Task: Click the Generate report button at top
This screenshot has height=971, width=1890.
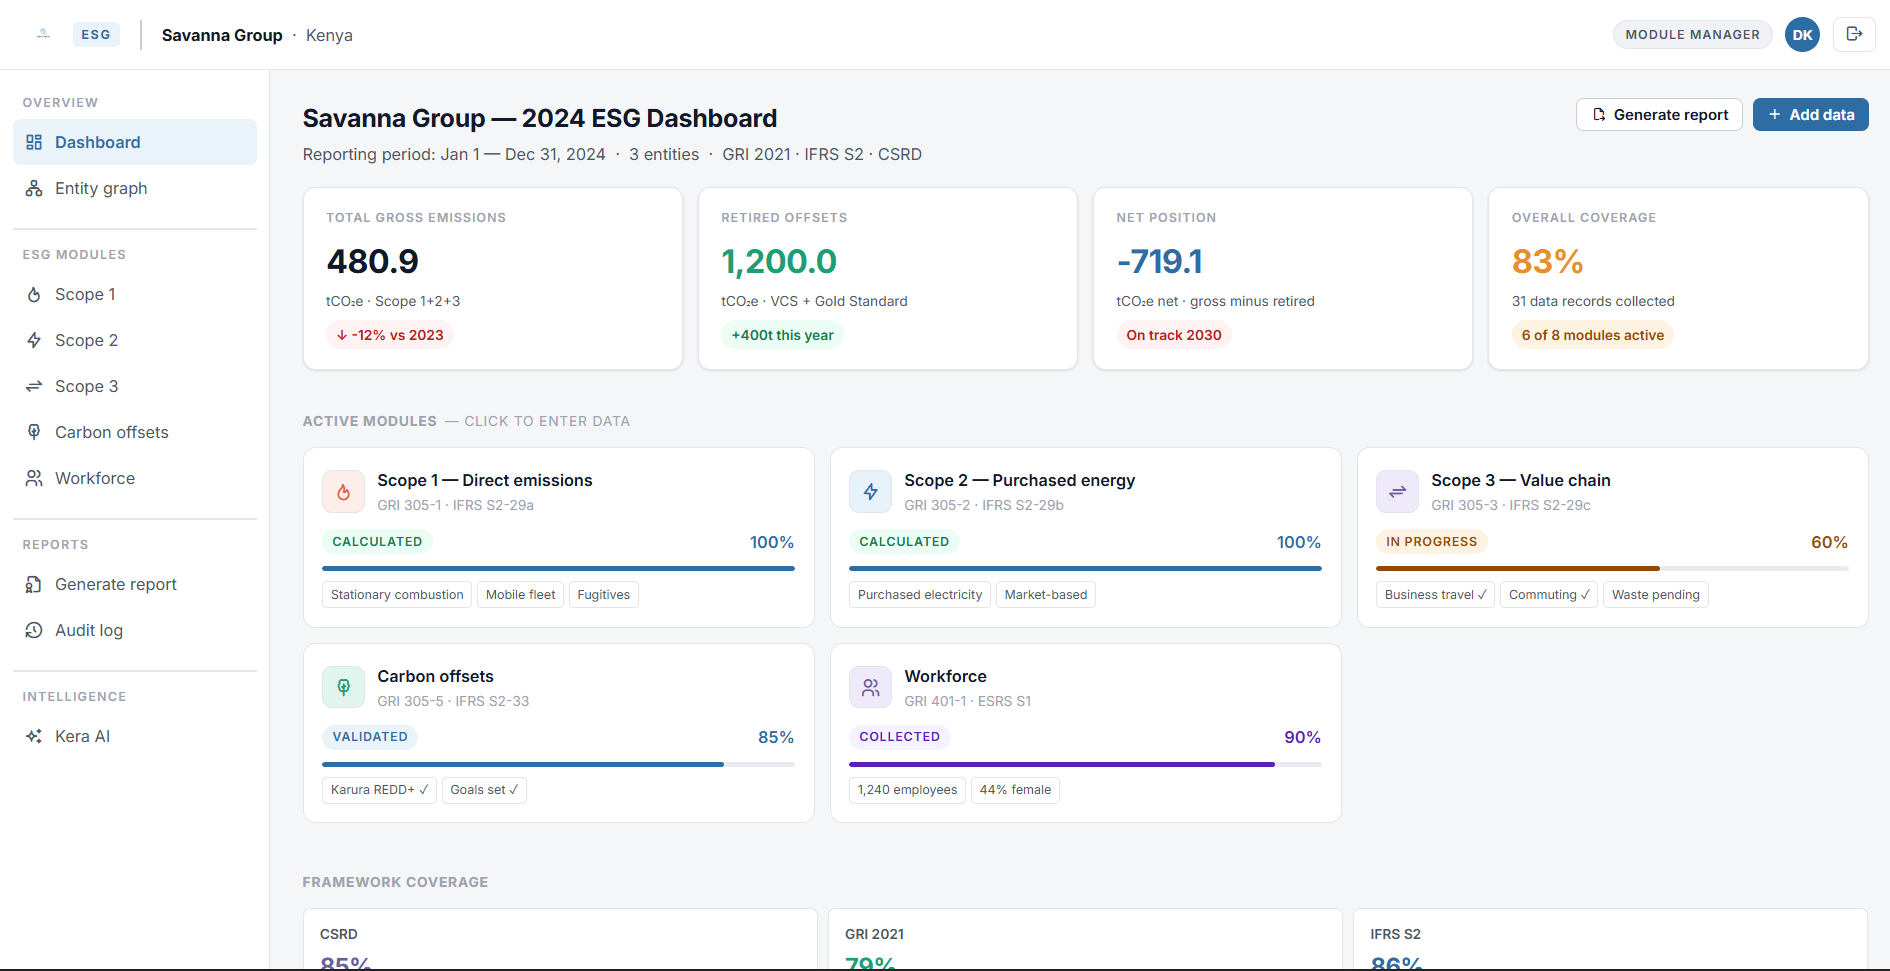Action: coord(1659,114)
